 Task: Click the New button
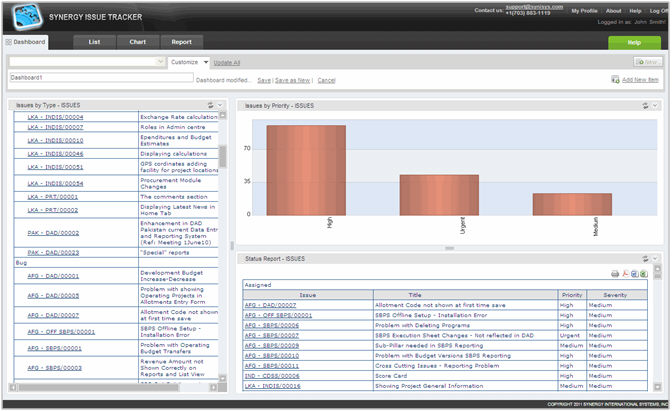click(648, 62)
